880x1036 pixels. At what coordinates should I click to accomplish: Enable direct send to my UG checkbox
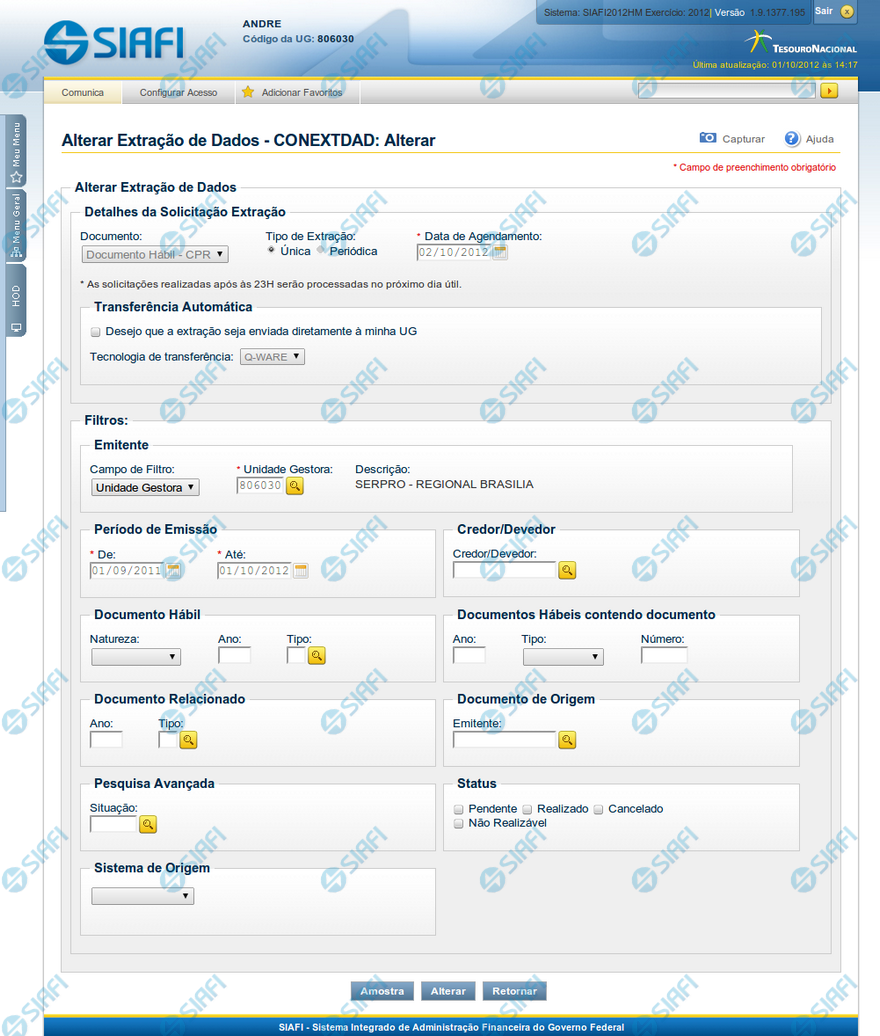[96, 331]
